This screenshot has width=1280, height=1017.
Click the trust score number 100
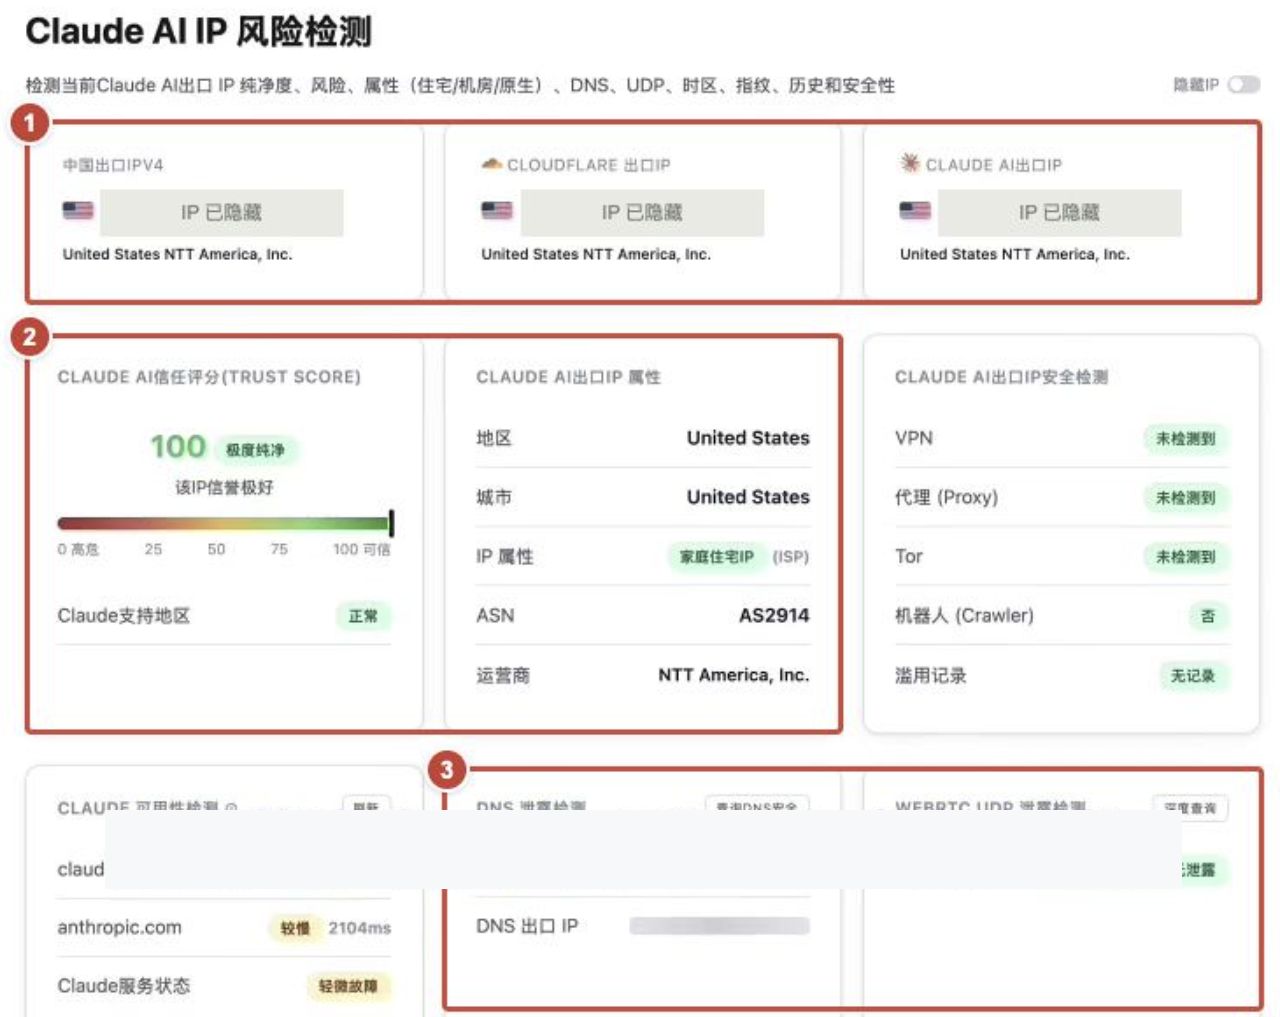178,446
